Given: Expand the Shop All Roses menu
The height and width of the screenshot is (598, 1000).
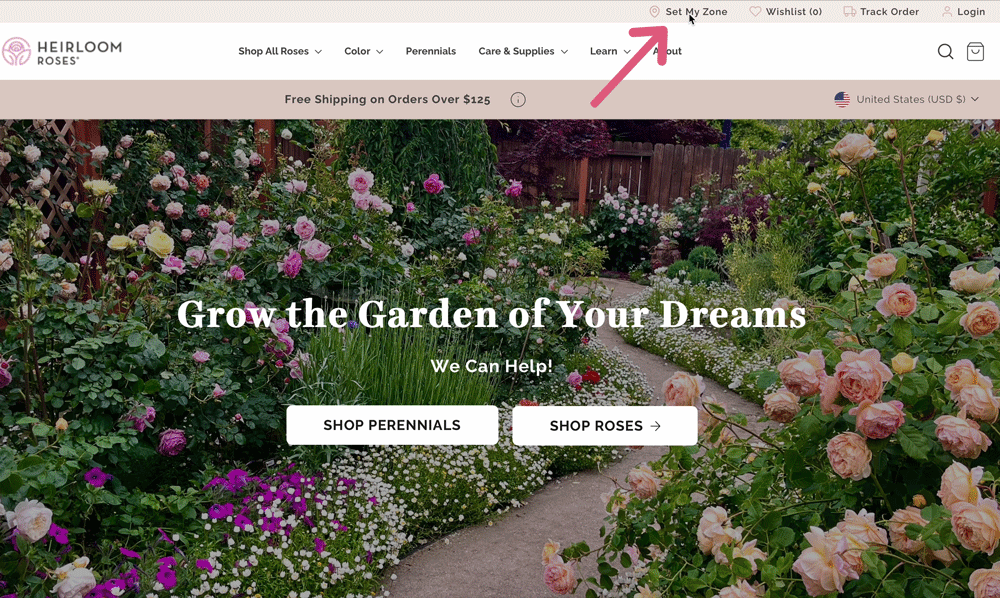Looking at the screenshot, I should pos(280,51).
